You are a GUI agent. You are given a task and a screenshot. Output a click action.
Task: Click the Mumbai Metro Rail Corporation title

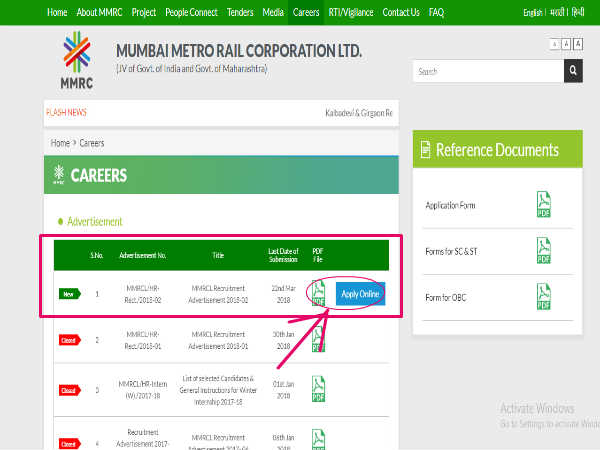click(x=239, y=51)
